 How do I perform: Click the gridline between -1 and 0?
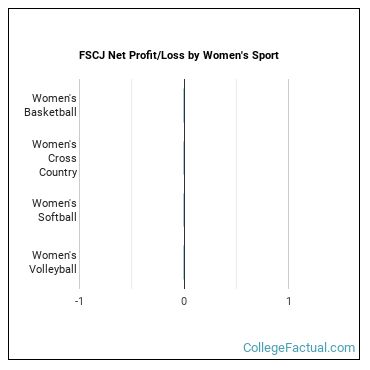pos(132,184)
